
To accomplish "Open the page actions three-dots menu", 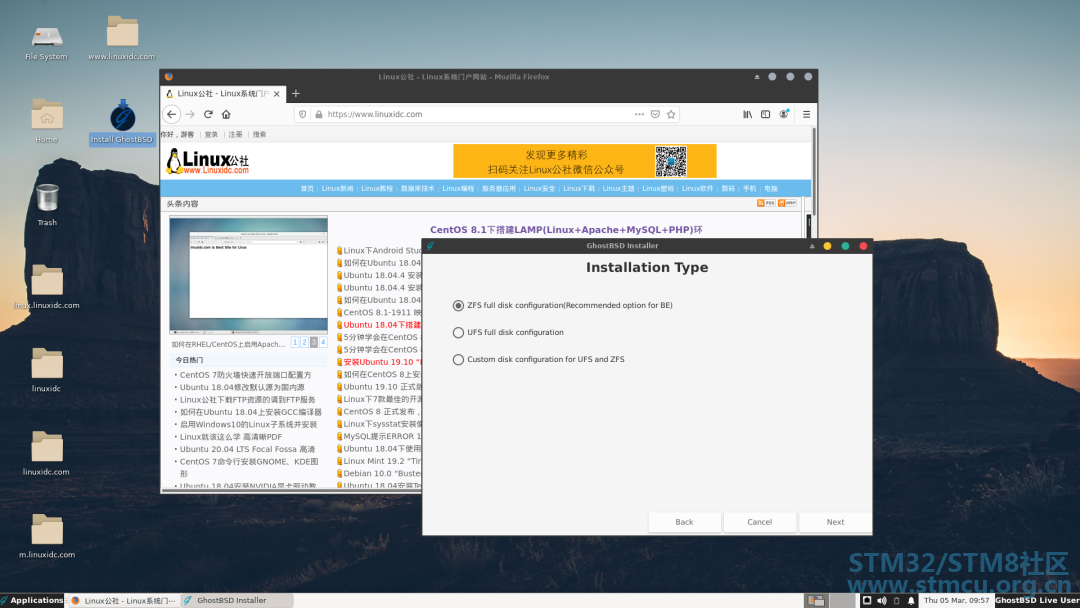I will click(639, 114).
